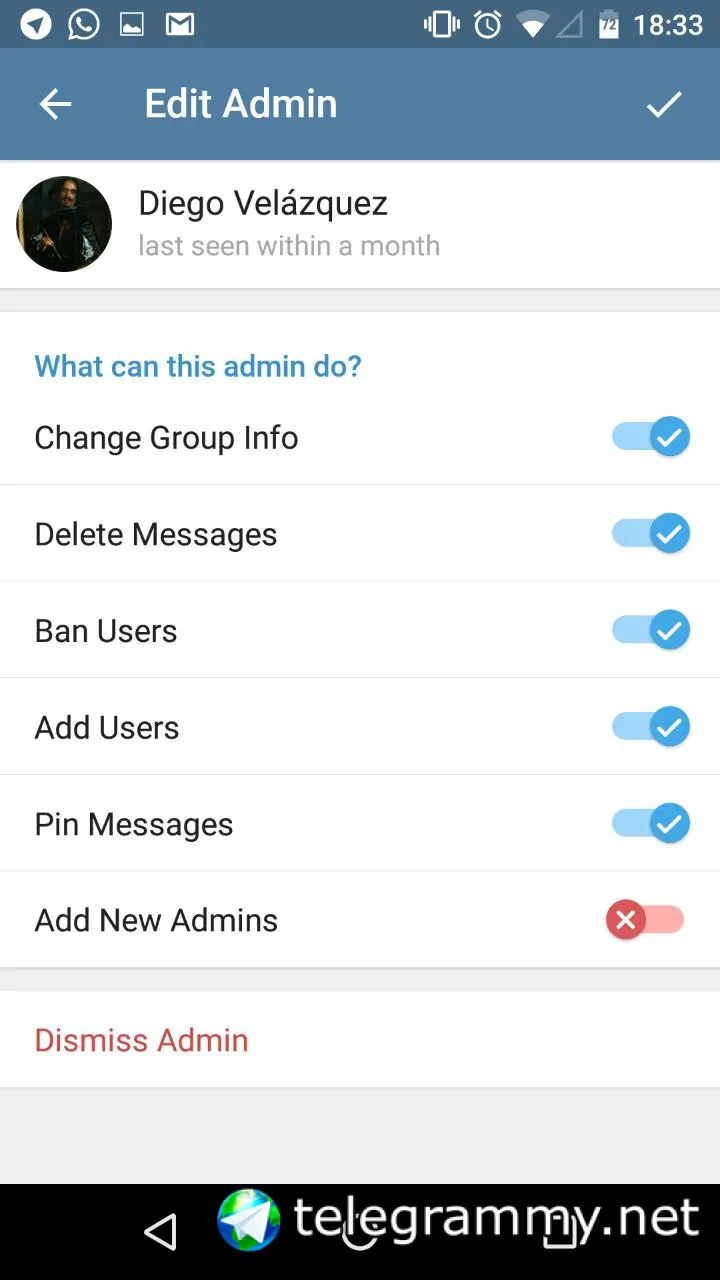720x1280 pixels.
Task: Turn off the Delete Messages toggle
Action: tap(651, 534)
